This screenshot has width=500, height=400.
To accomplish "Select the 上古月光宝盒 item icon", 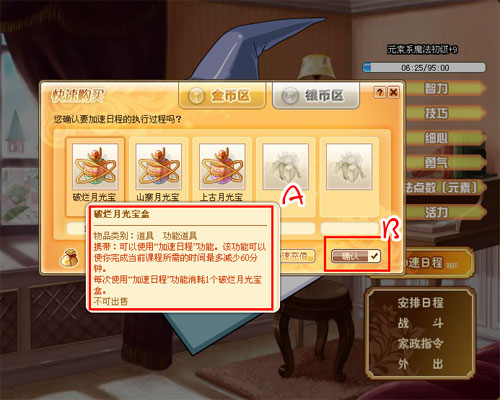I will tap(222, 166).
